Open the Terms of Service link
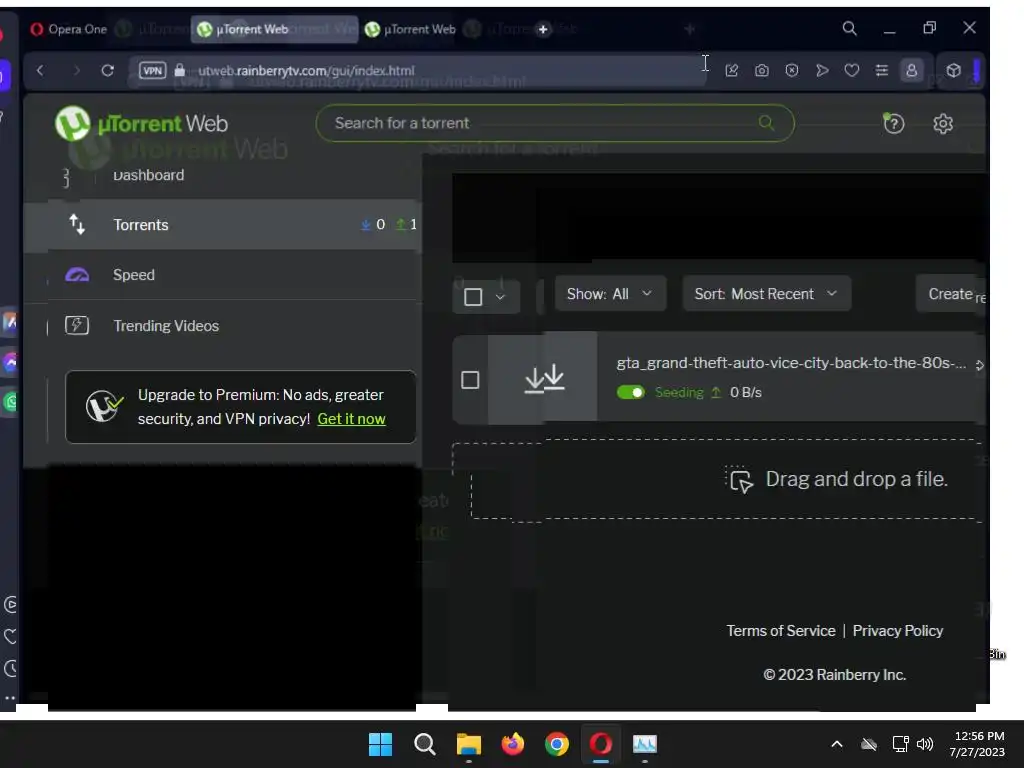Viewport: 1024px width, 768px height. click(x=780, y=631)
